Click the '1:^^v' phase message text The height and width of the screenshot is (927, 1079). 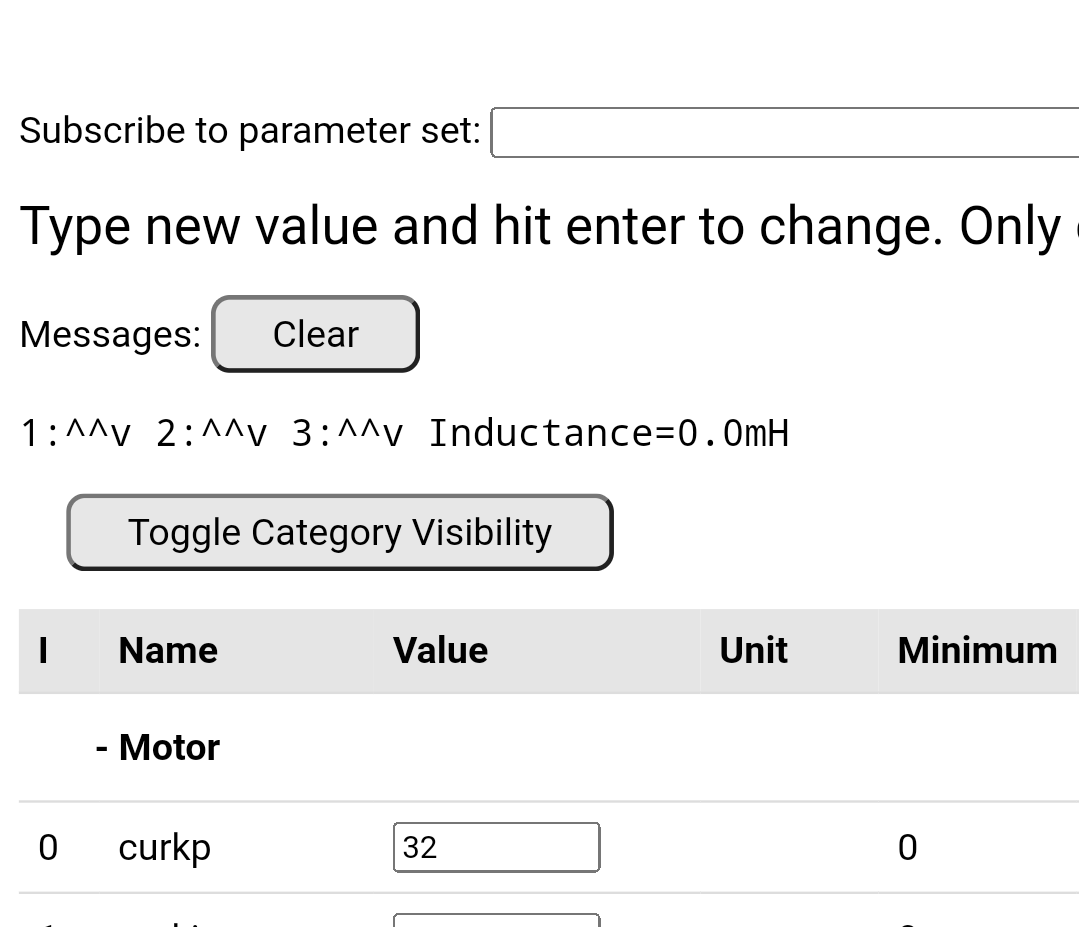(x=76, y=434)
